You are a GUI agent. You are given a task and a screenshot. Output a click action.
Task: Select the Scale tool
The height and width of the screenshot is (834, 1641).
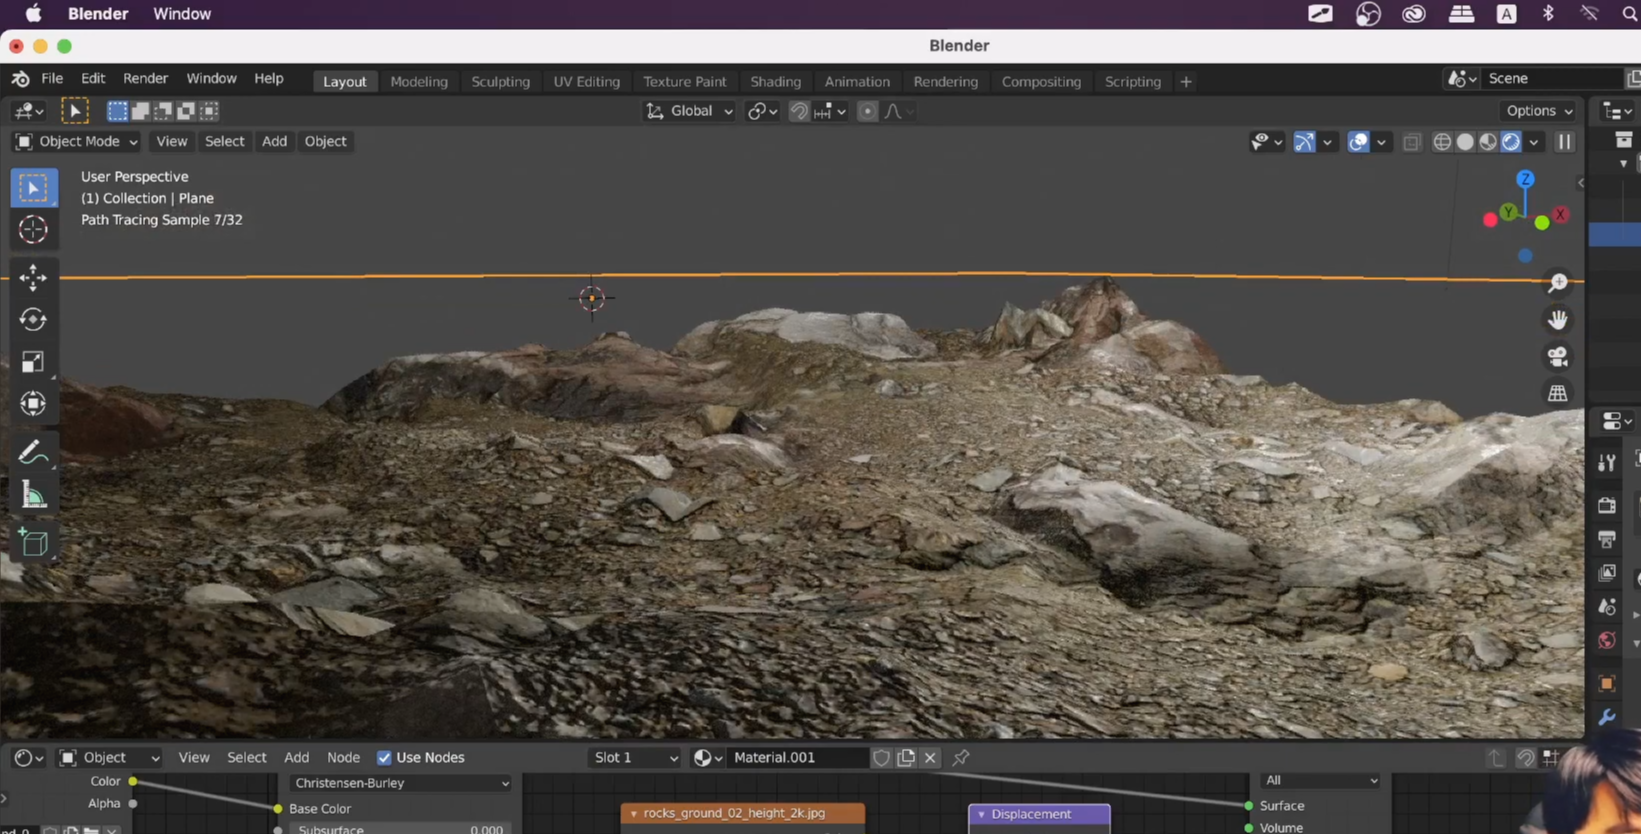33,362
